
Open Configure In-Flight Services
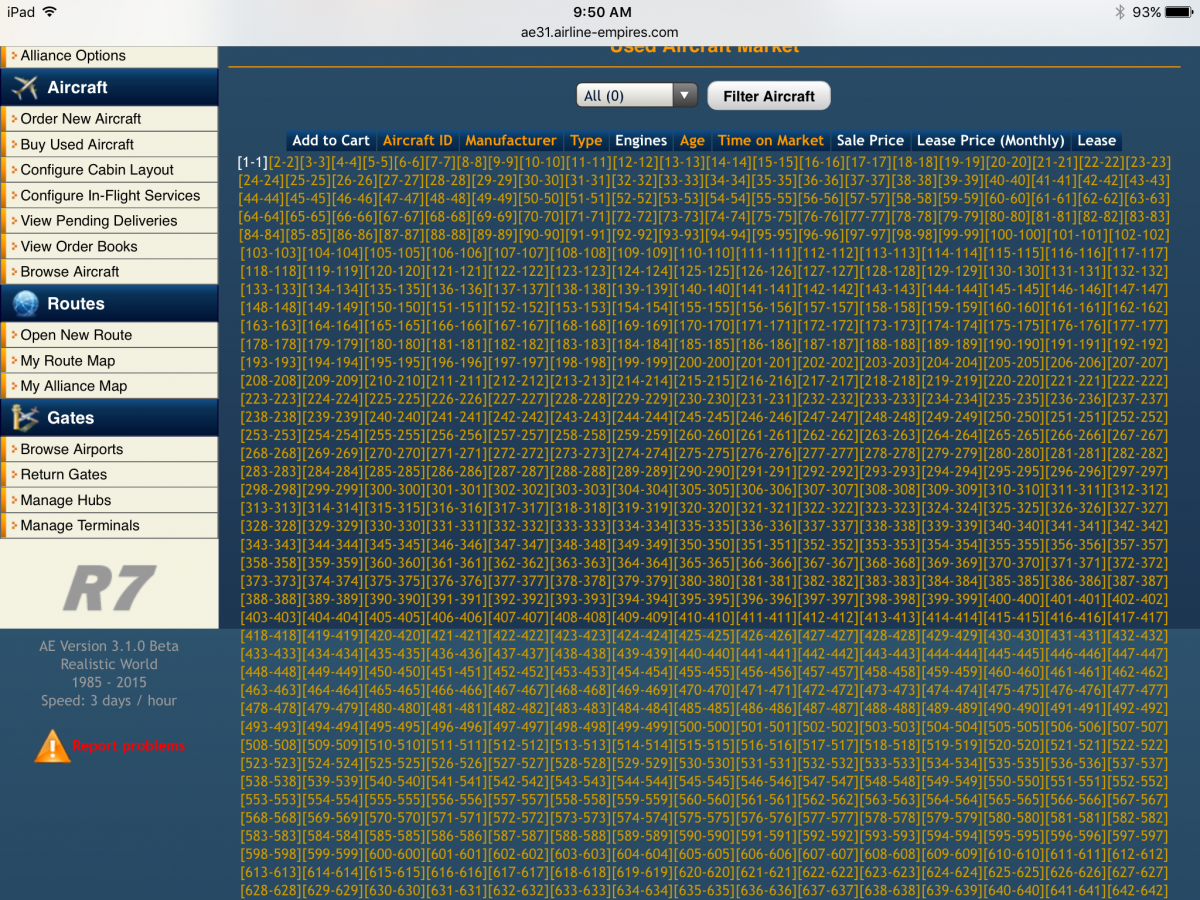[x=110, y=196]
